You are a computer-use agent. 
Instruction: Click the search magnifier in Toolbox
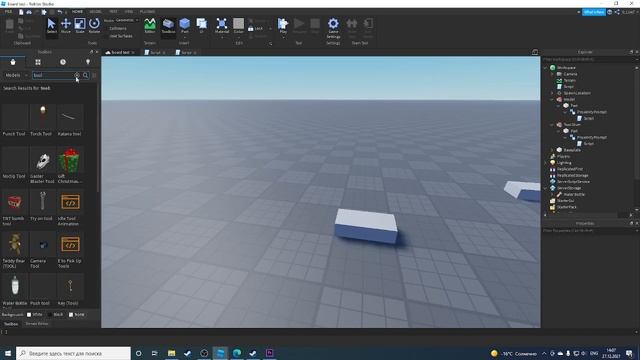pos(86,75)
